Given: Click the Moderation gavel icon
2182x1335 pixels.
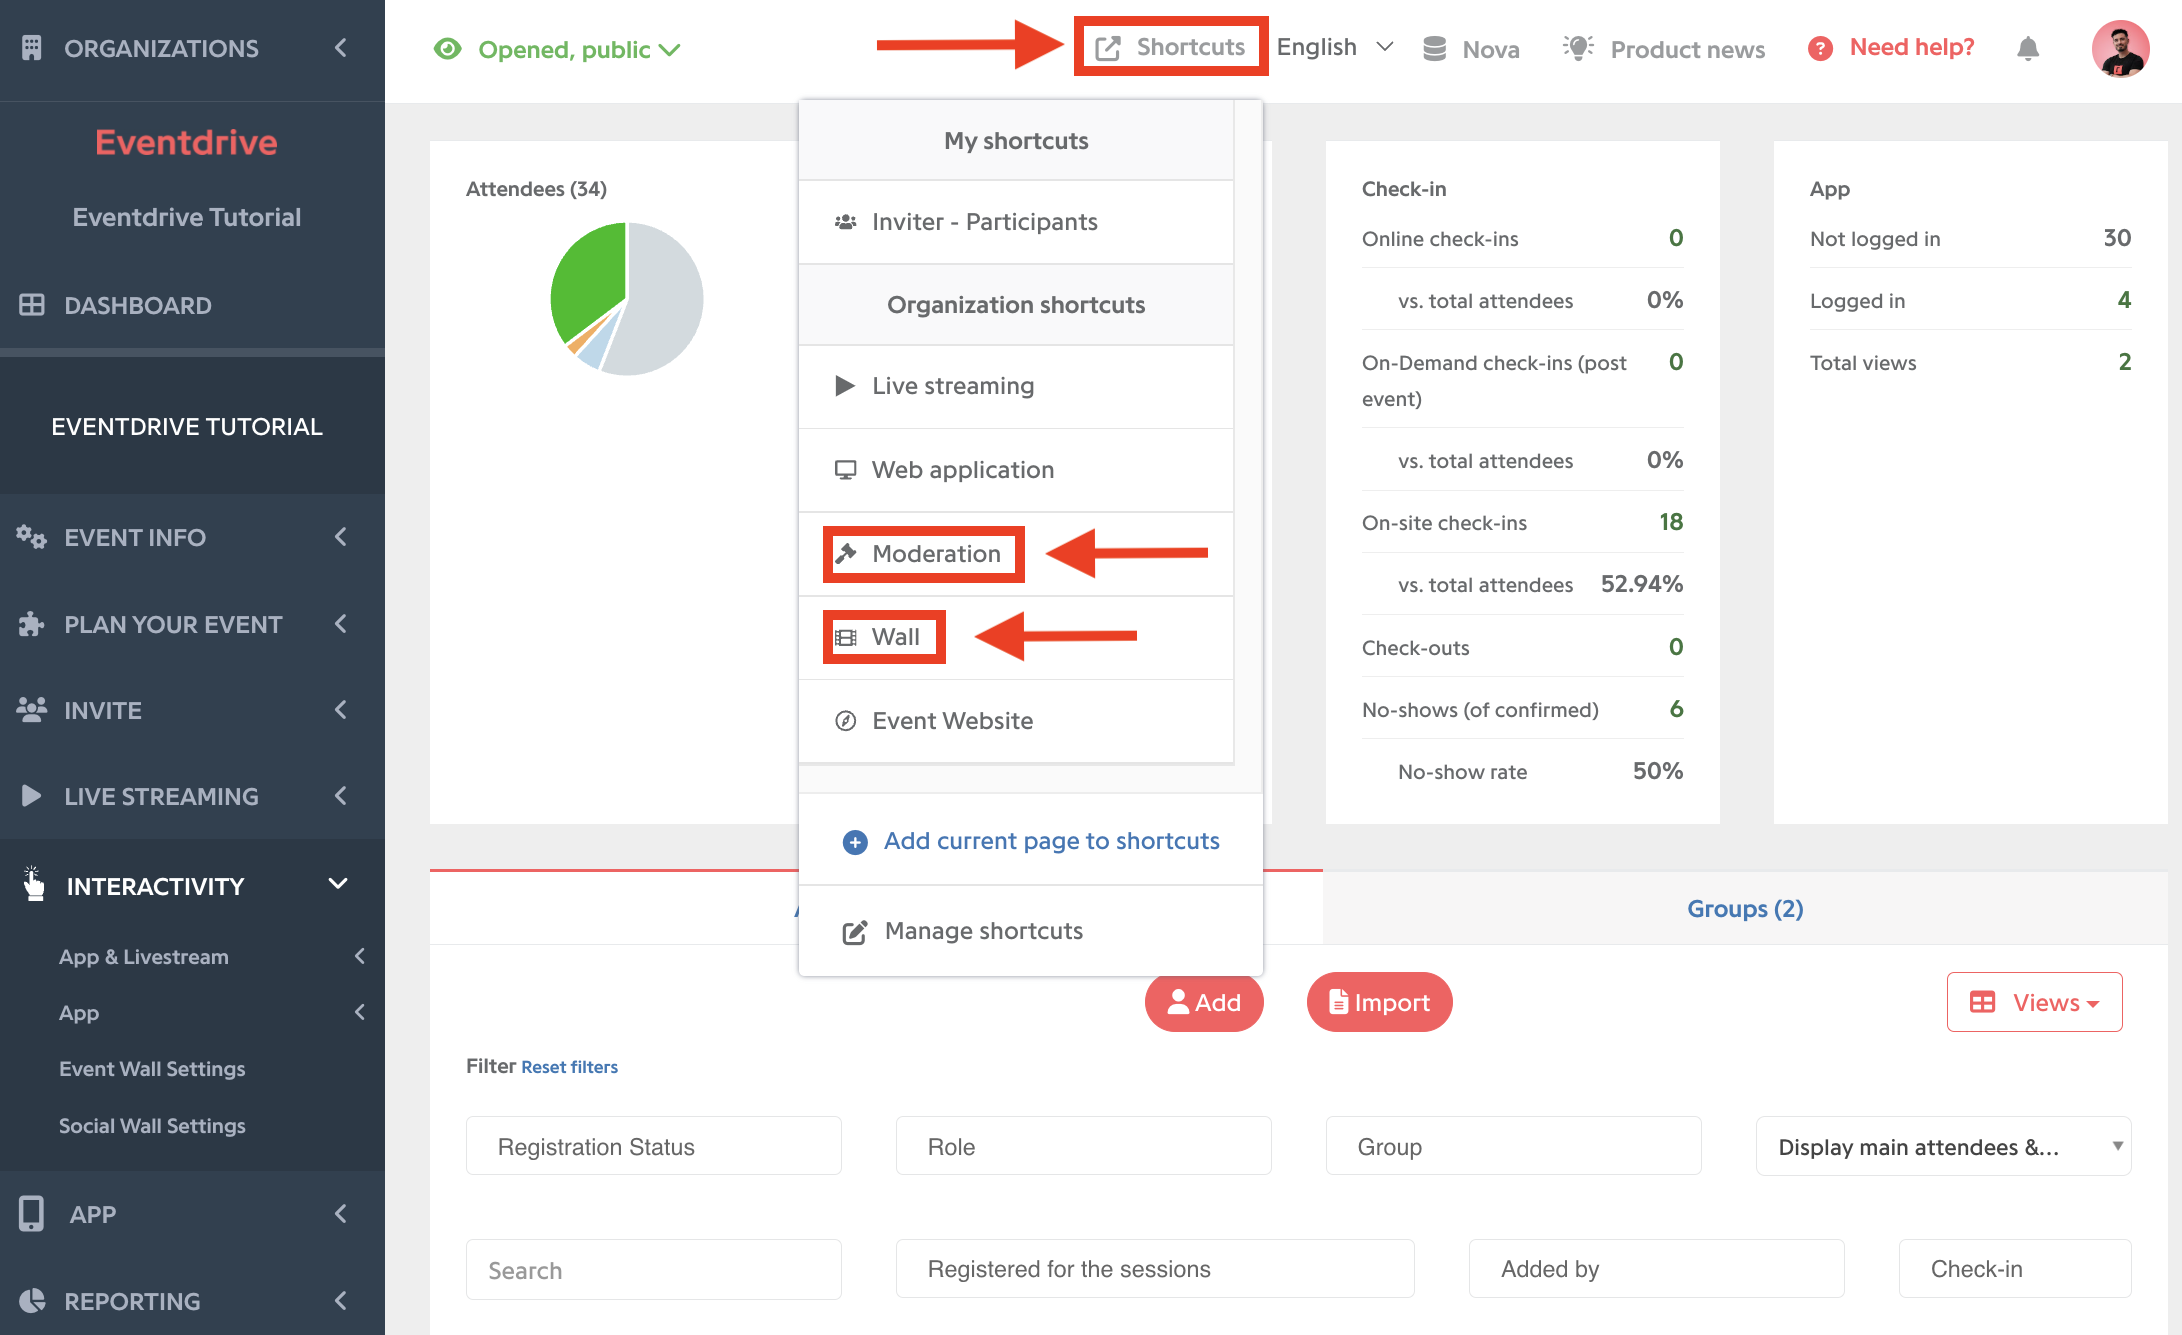Looking at the screenshot, I should [846, 553].
